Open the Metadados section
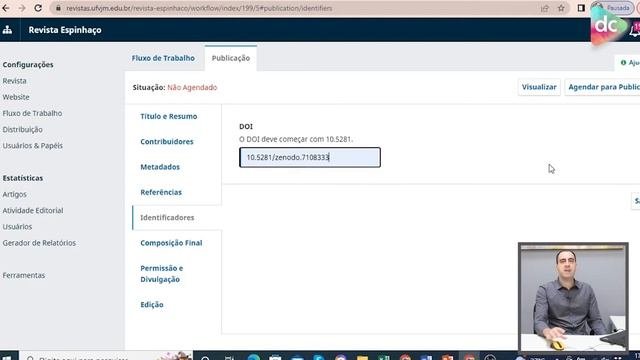The height and width of the screenshot is (360, 640). [160, 167]
